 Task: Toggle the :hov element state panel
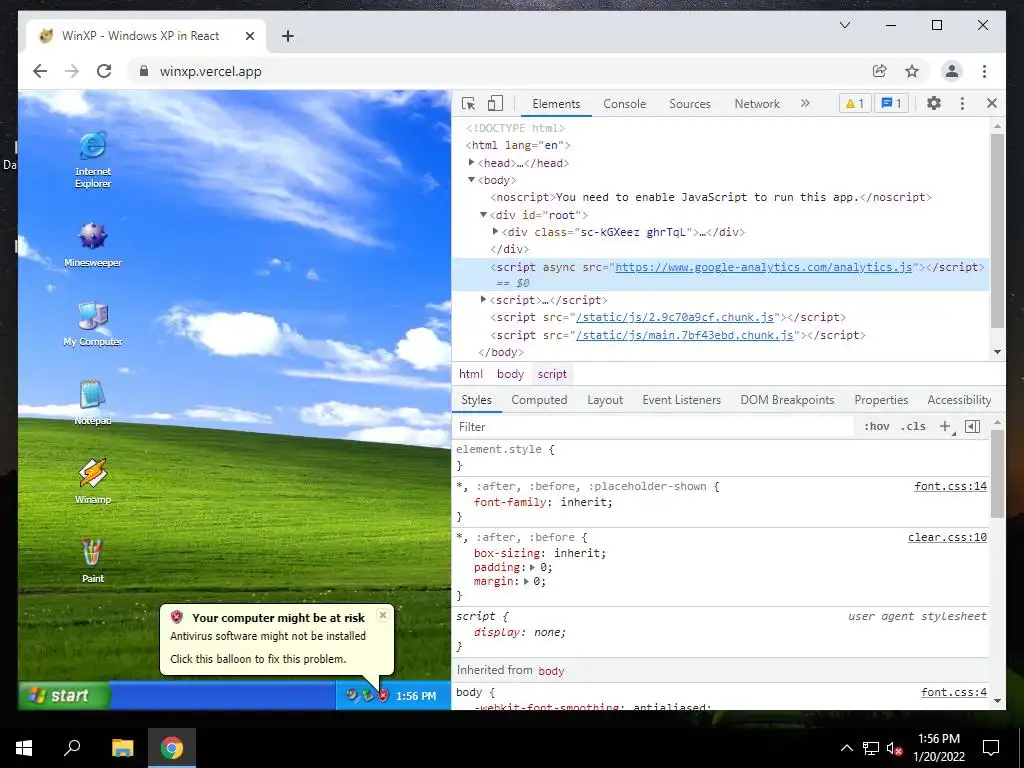(876, 426)
